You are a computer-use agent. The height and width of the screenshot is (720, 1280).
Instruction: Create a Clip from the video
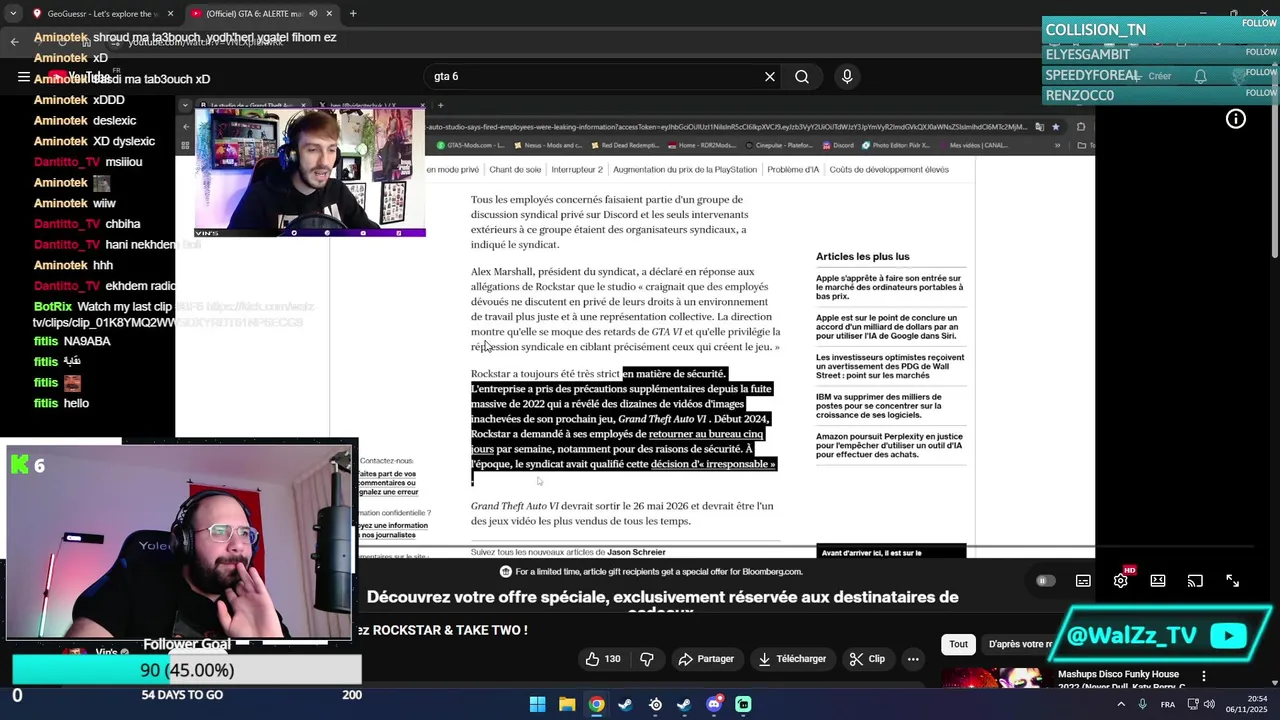867,659
